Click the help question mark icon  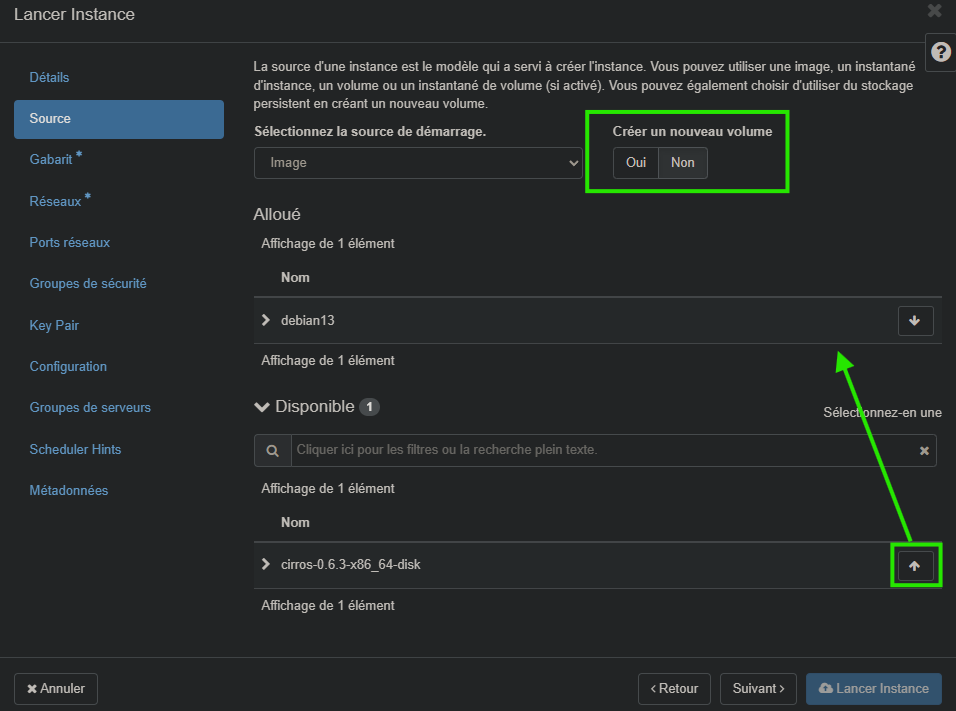[x=940, y=53]
